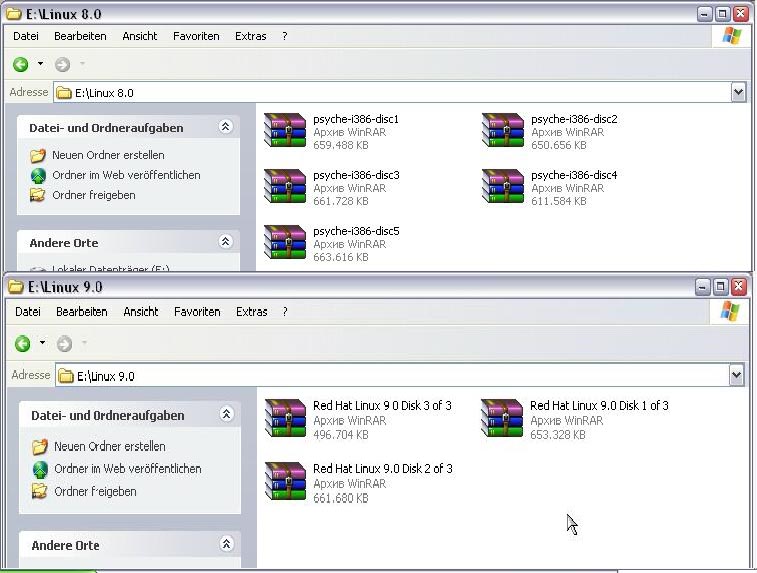Image resolution: width=757 pixels, height=573 pixels.
Task: Open Extras menu in Linux 8.0 window
Action: click(251, 36)
